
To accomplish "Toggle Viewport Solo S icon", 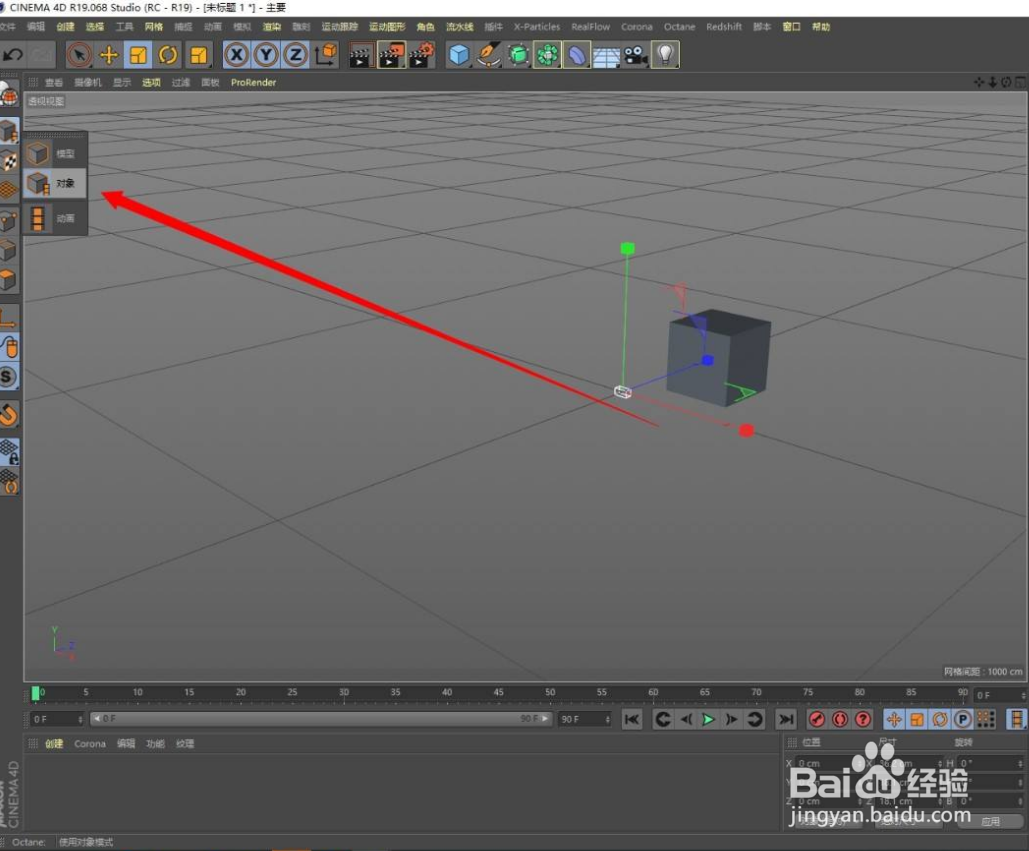I will [x=9, y=377].
